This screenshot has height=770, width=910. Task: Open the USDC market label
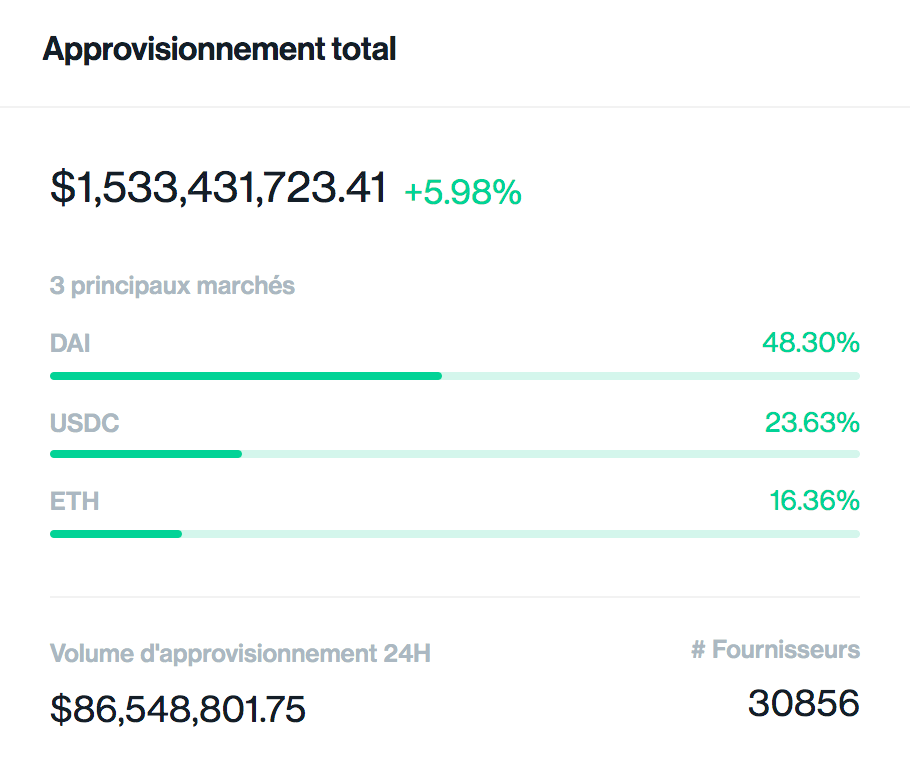click(84, 423)
